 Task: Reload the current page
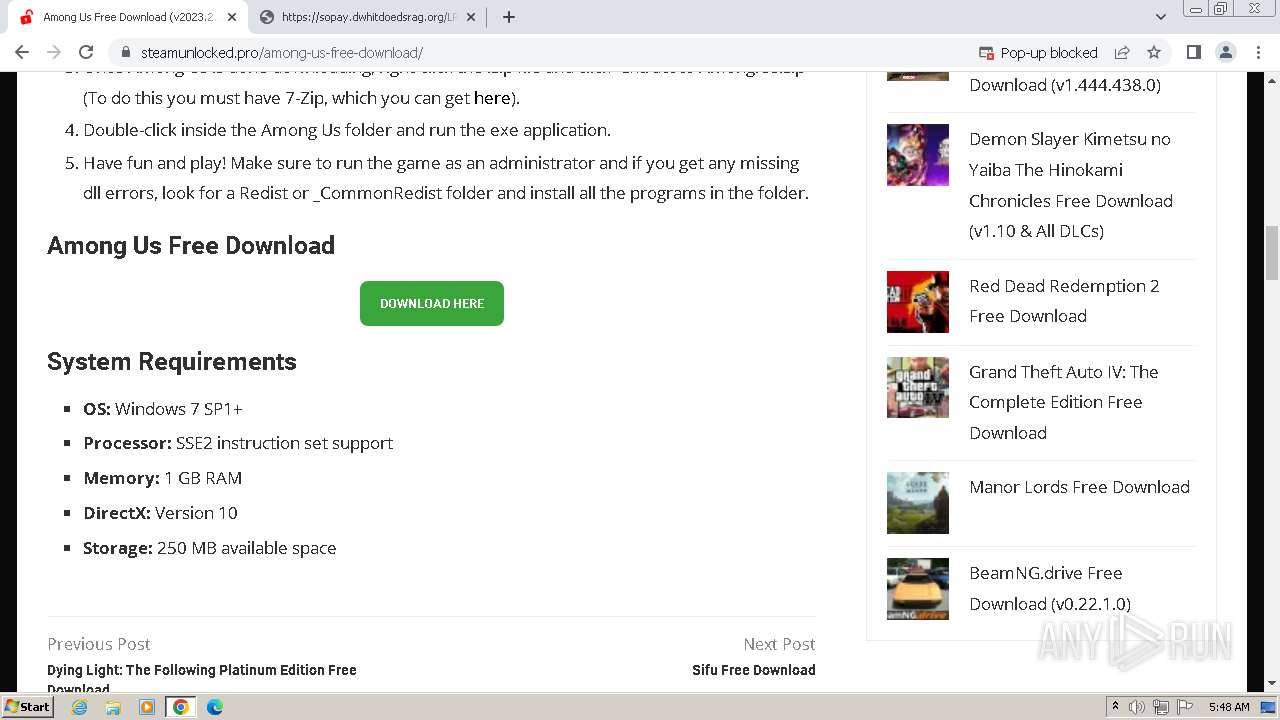[86, 52]
